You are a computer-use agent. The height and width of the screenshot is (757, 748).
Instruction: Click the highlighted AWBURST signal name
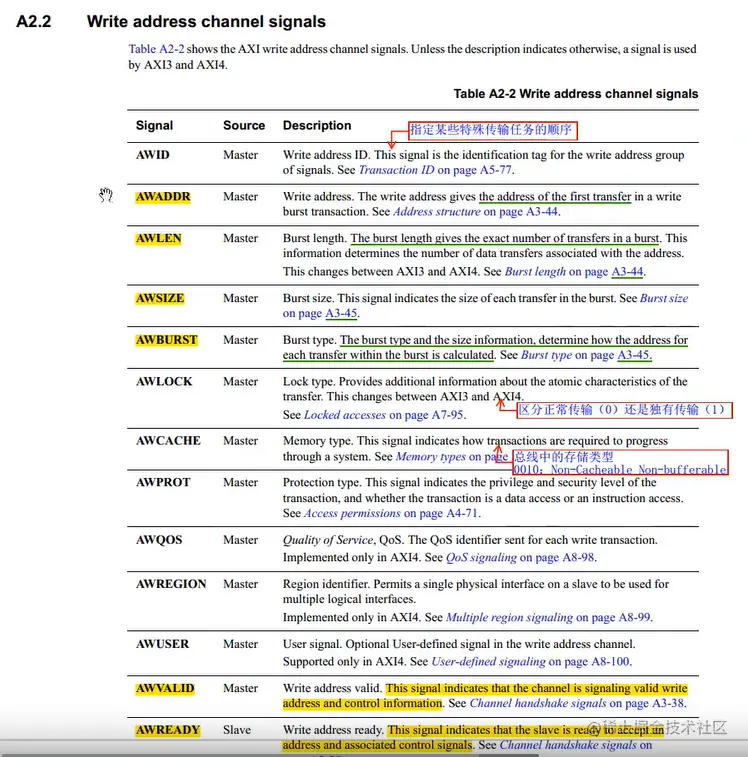[x=167, y=339]
